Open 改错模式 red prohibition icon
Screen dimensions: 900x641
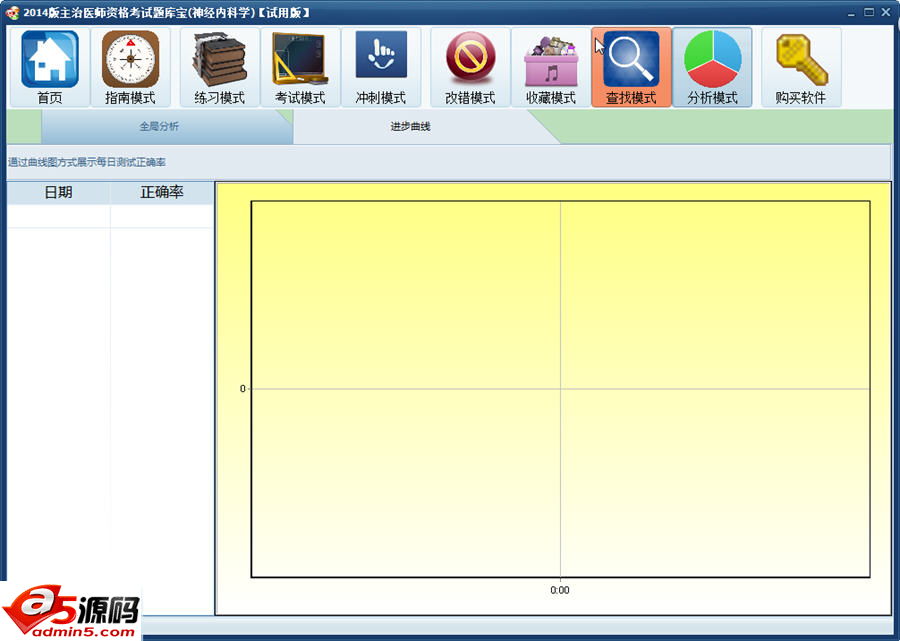click(x=470, y=67)
